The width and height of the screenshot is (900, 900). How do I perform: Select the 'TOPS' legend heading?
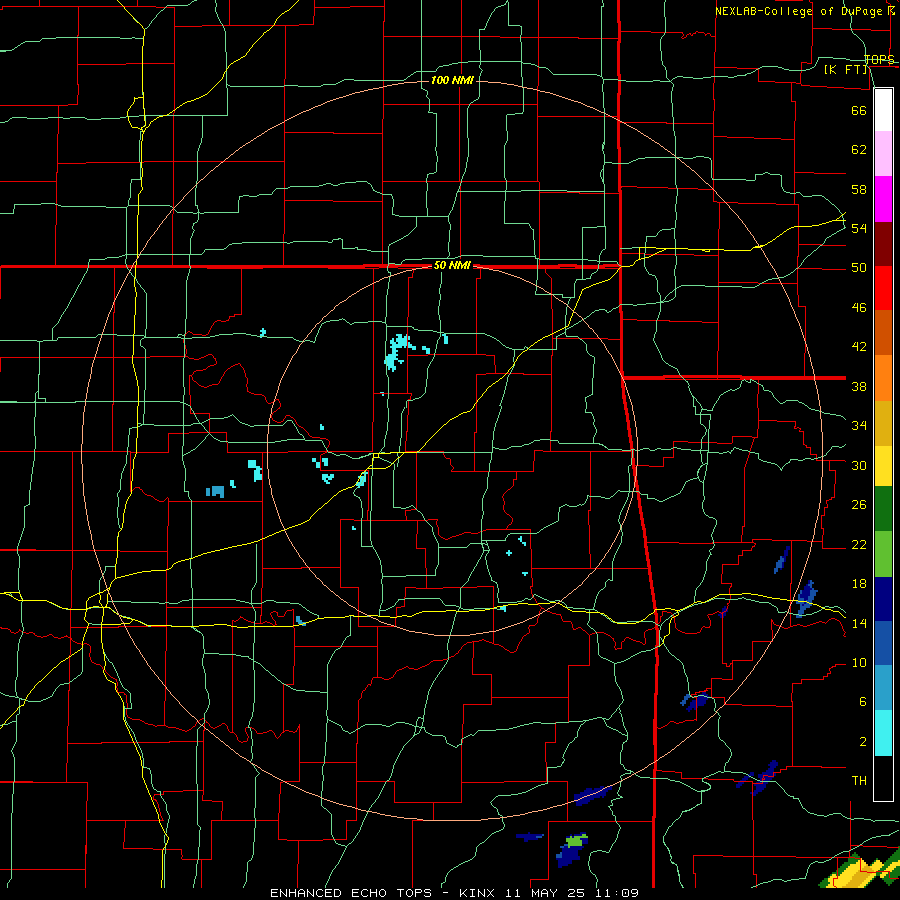[x=879, y=60]
